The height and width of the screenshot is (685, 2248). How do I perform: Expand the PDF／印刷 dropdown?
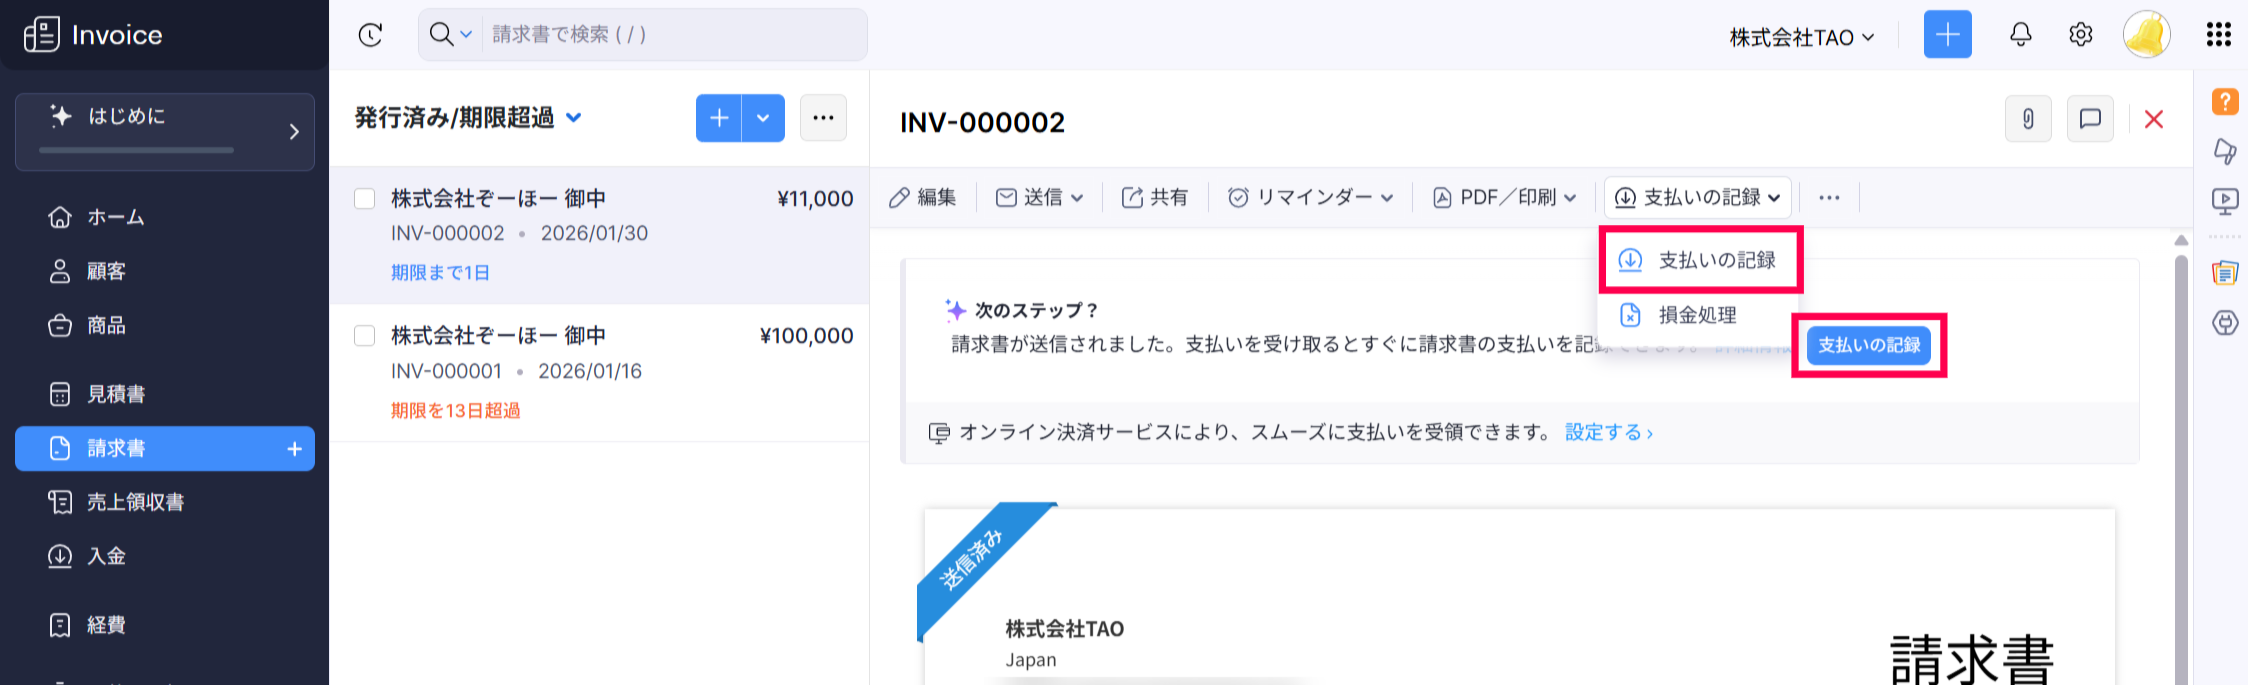click(1504, 198)
